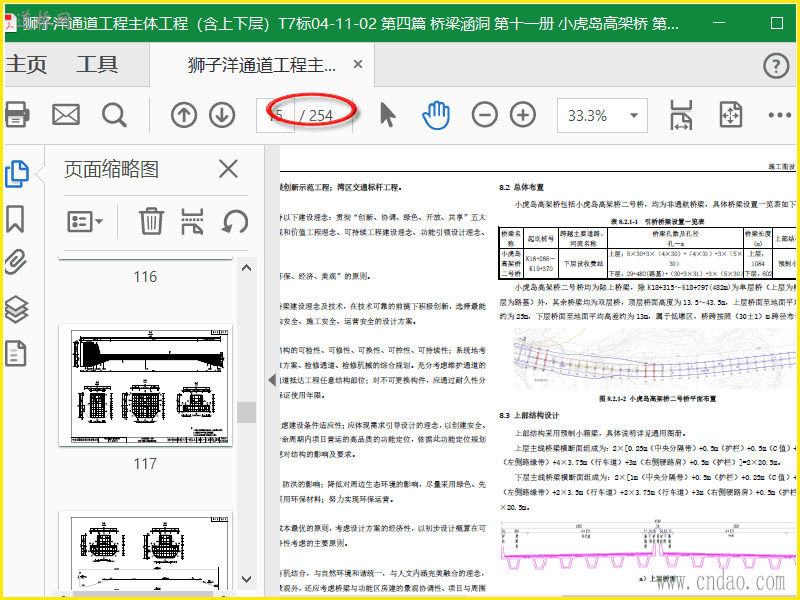Switch to the 工具 tab
The height and width of the screenshot is (600, 800).
point(97,65)
